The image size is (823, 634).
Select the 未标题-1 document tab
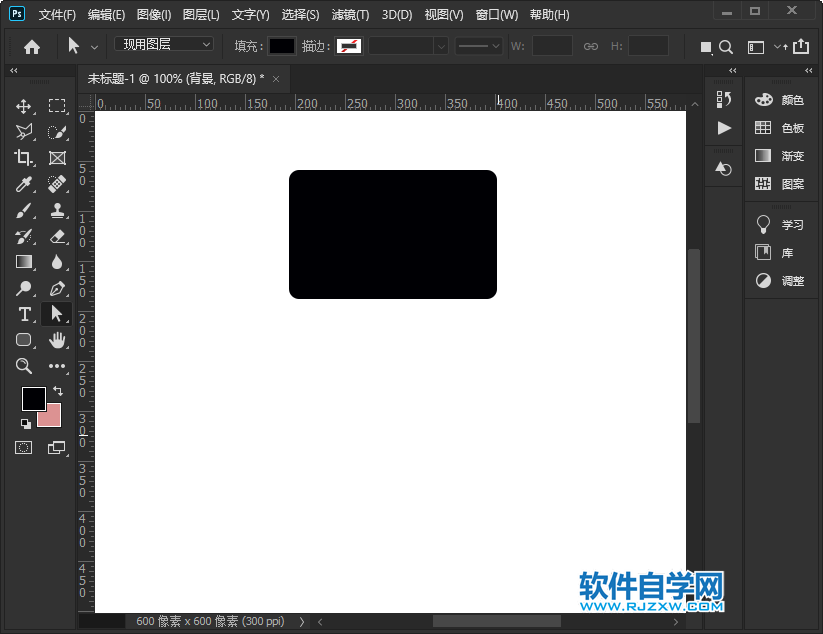click(x=170, y=78)
